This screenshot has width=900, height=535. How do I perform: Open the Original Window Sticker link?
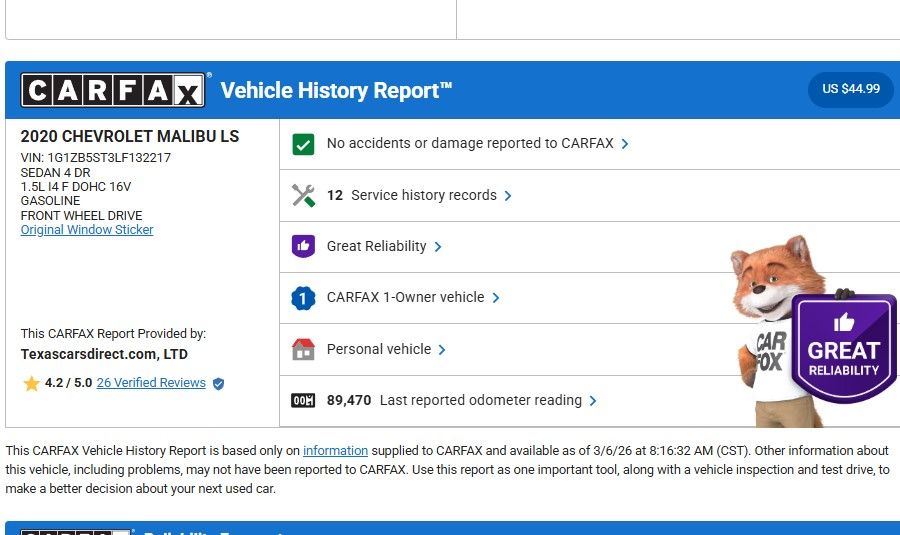87,230
